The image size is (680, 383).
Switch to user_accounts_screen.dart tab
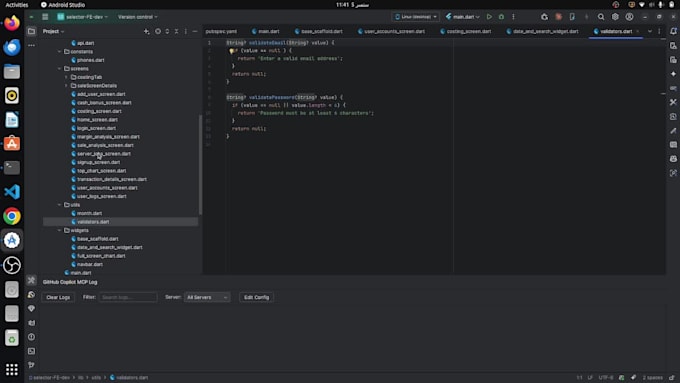[391, 31]
